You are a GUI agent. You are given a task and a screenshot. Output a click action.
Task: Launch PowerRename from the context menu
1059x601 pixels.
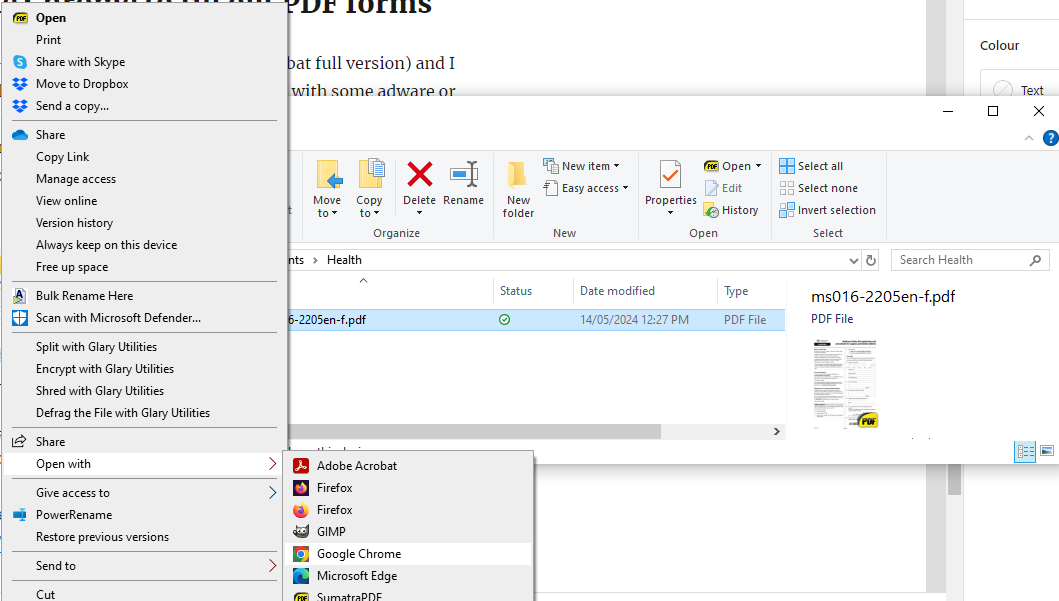coord(144,515)
